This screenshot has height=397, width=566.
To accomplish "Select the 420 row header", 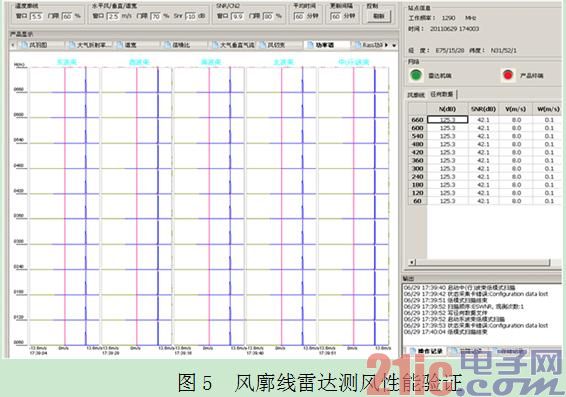I will click(x=417, y=152).
